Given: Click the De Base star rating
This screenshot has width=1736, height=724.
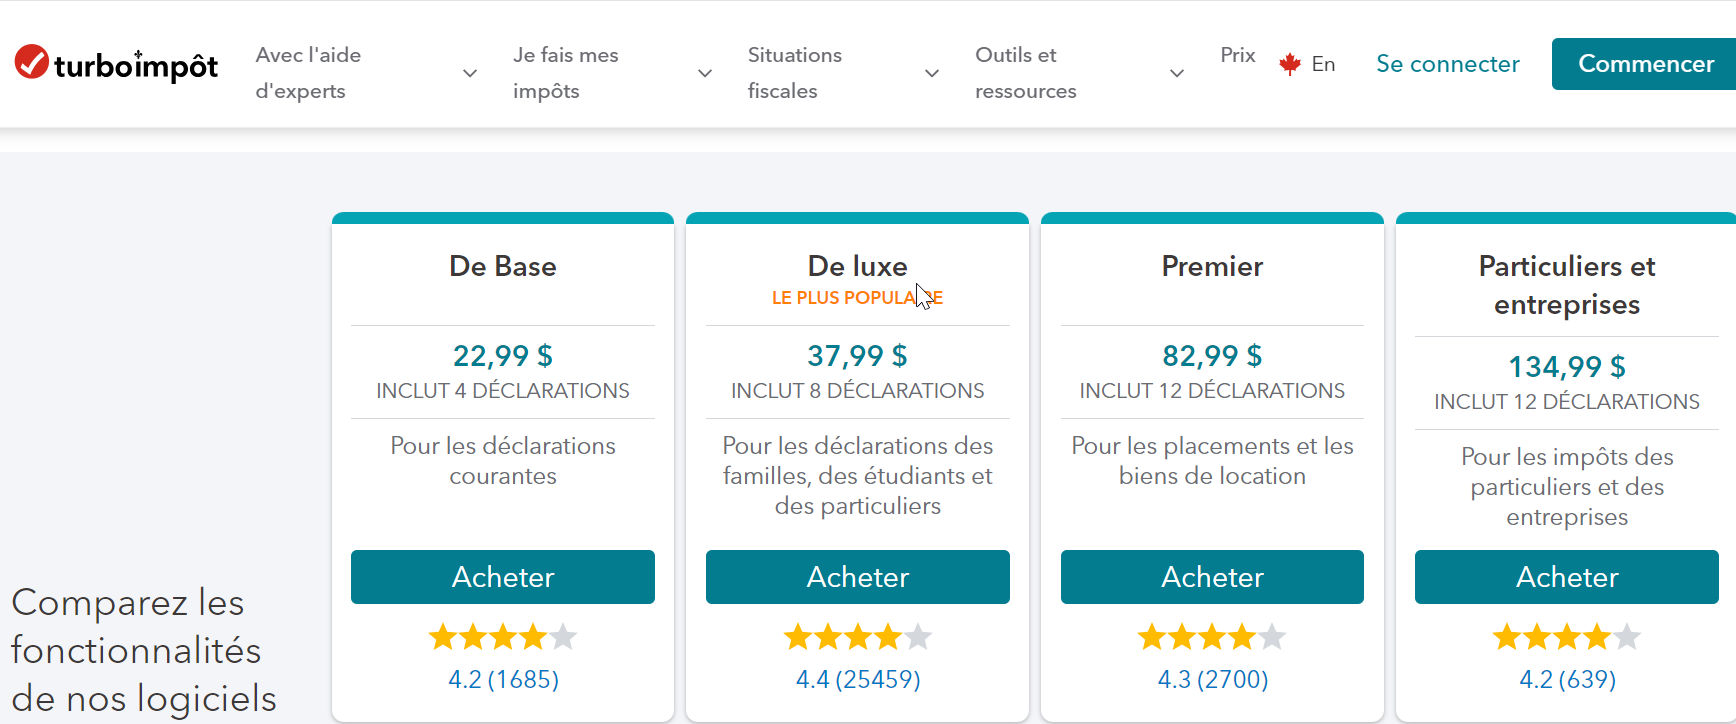Looking at the screenshot, I should pyautogui.click(x=503, y=637).
